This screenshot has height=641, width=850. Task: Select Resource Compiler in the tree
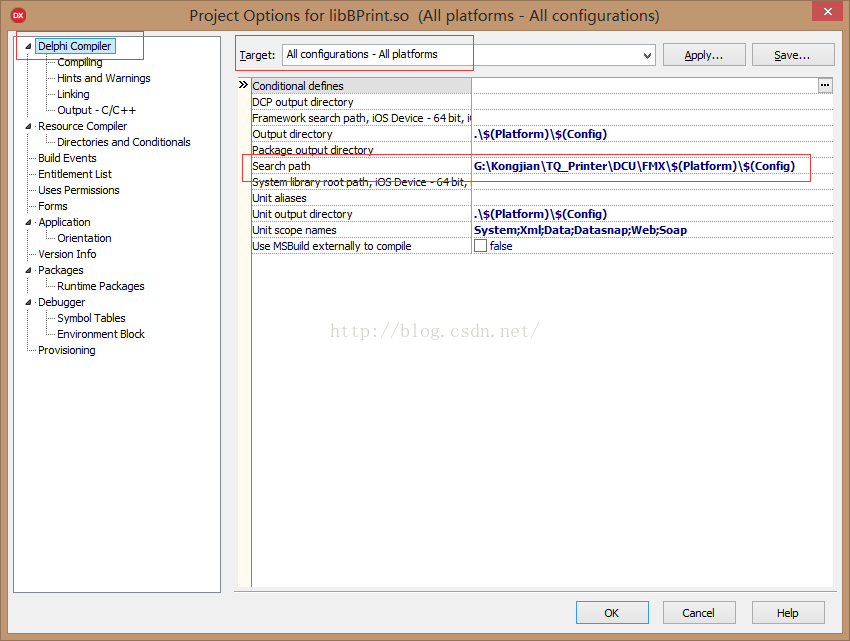(x=82, y=126)
